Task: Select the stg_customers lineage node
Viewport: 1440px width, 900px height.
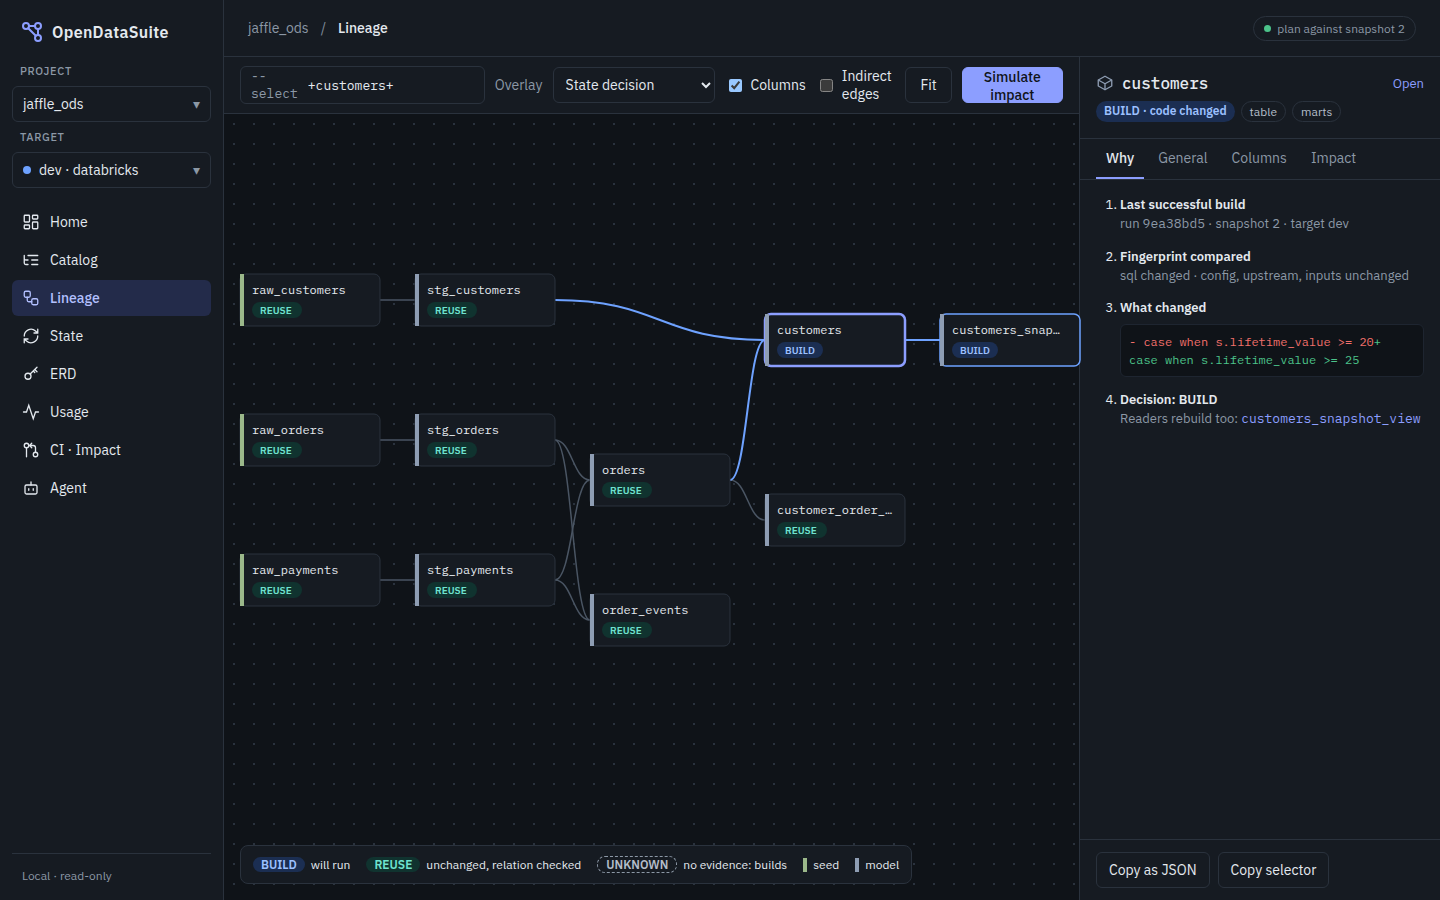Action: (485, 300)
